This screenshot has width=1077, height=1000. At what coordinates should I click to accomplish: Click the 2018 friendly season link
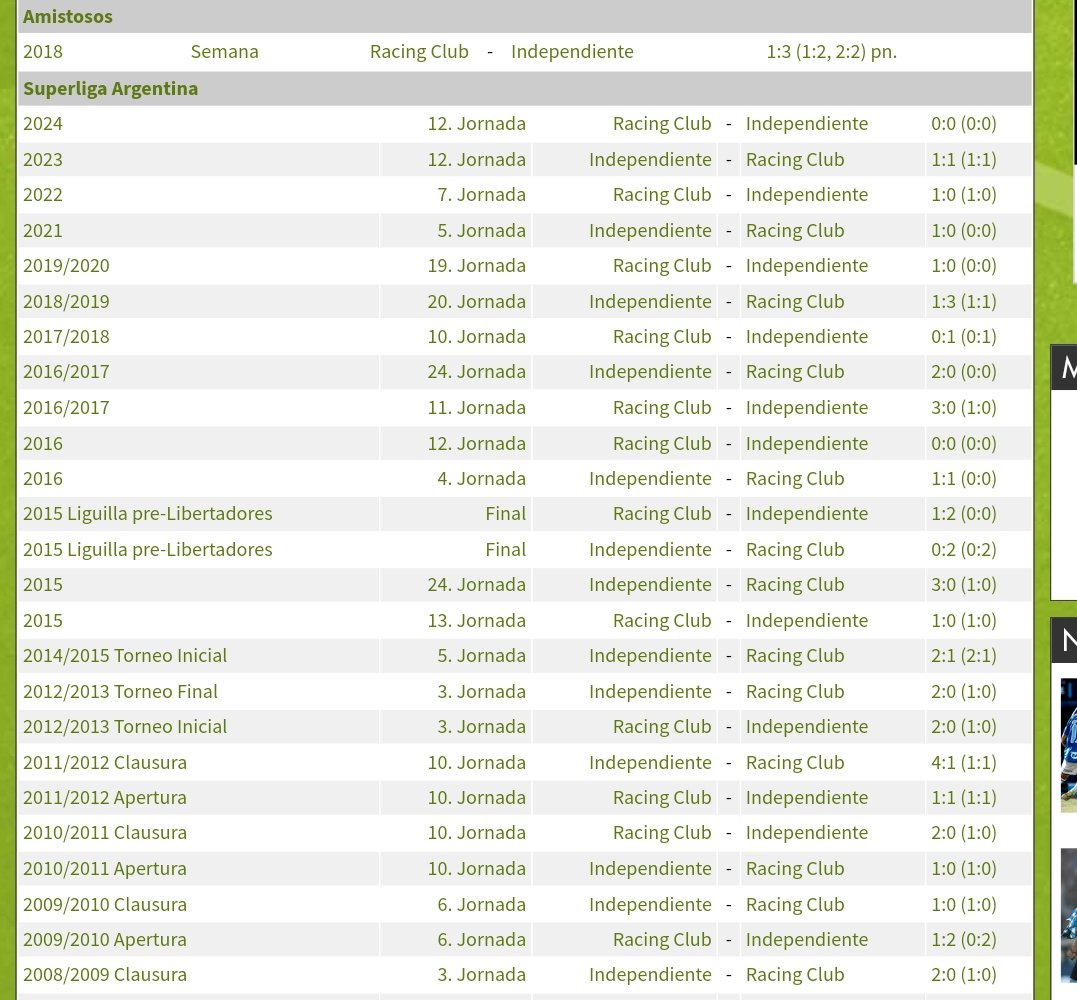(43, 52)
